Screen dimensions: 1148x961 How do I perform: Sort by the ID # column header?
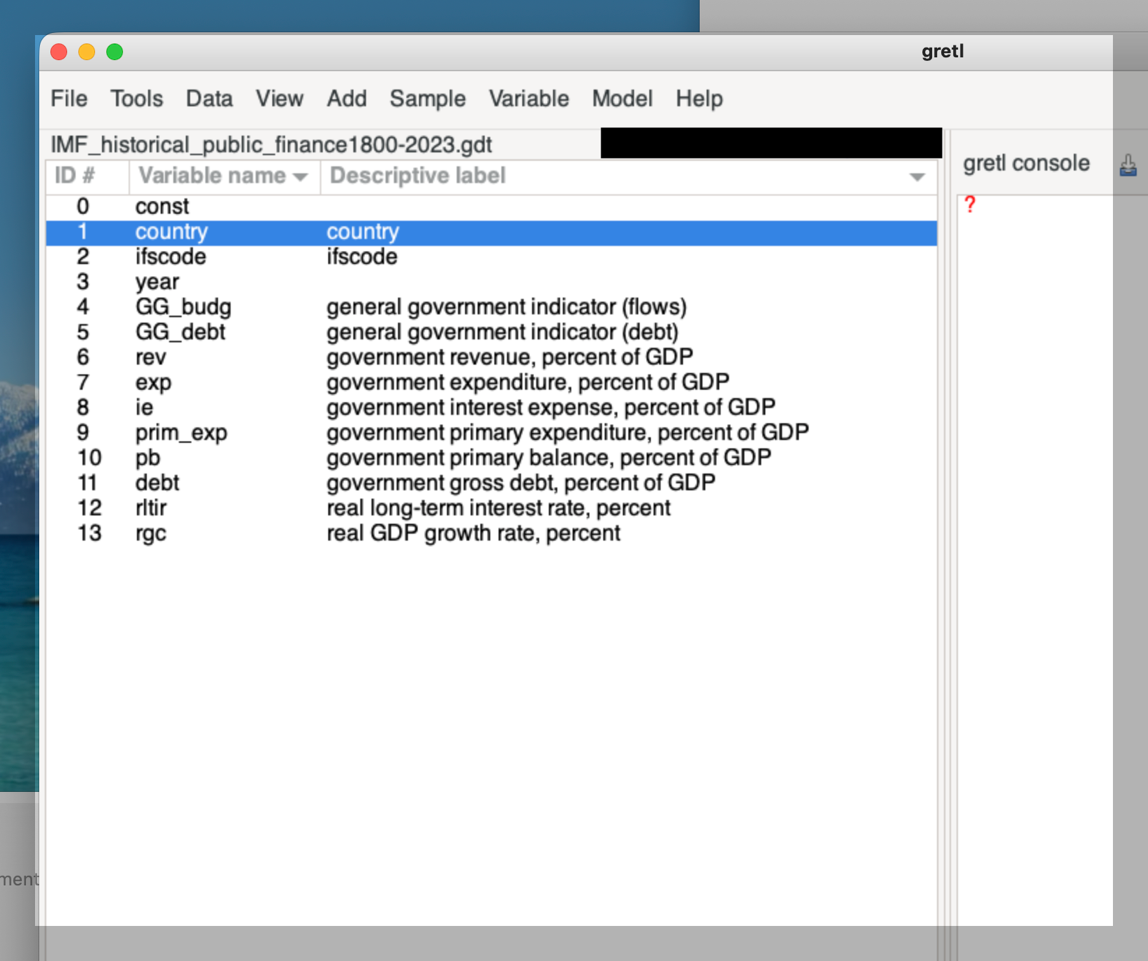click(75, 176)
